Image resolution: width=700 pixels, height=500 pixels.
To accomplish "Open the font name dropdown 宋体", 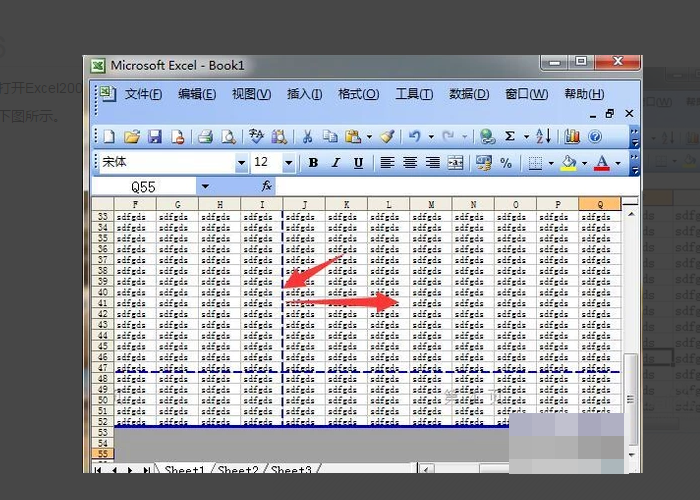I will pos(241,163).
